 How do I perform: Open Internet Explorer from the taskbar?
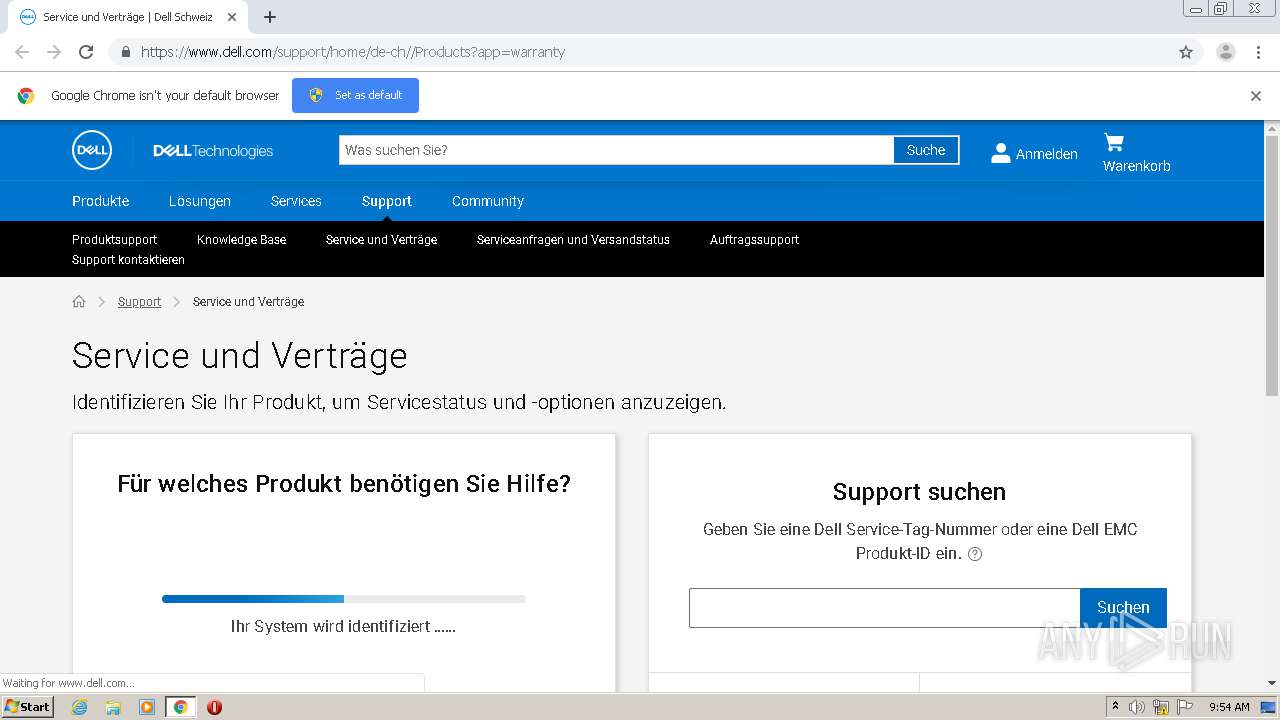coord(79,707)
